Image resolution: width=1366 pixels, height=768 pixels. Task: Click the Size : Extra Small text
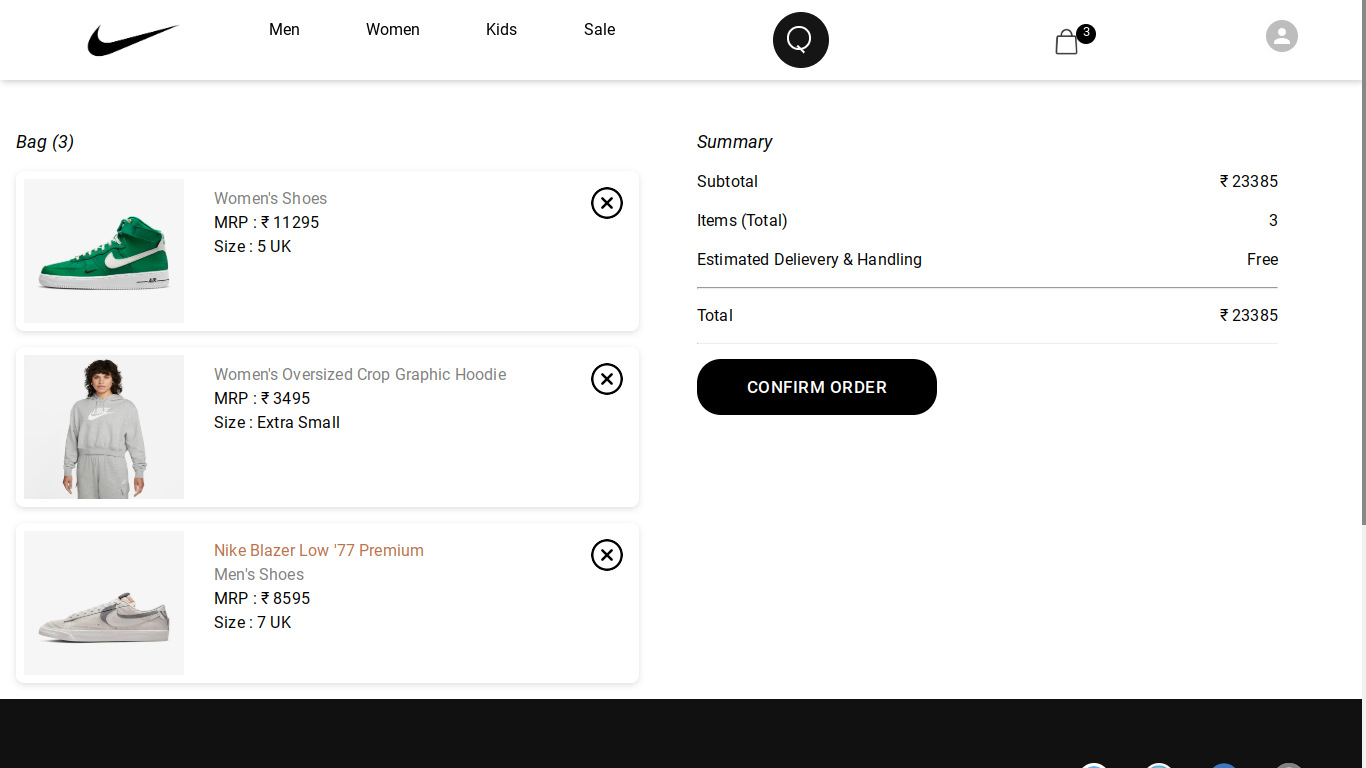point(277,423)
